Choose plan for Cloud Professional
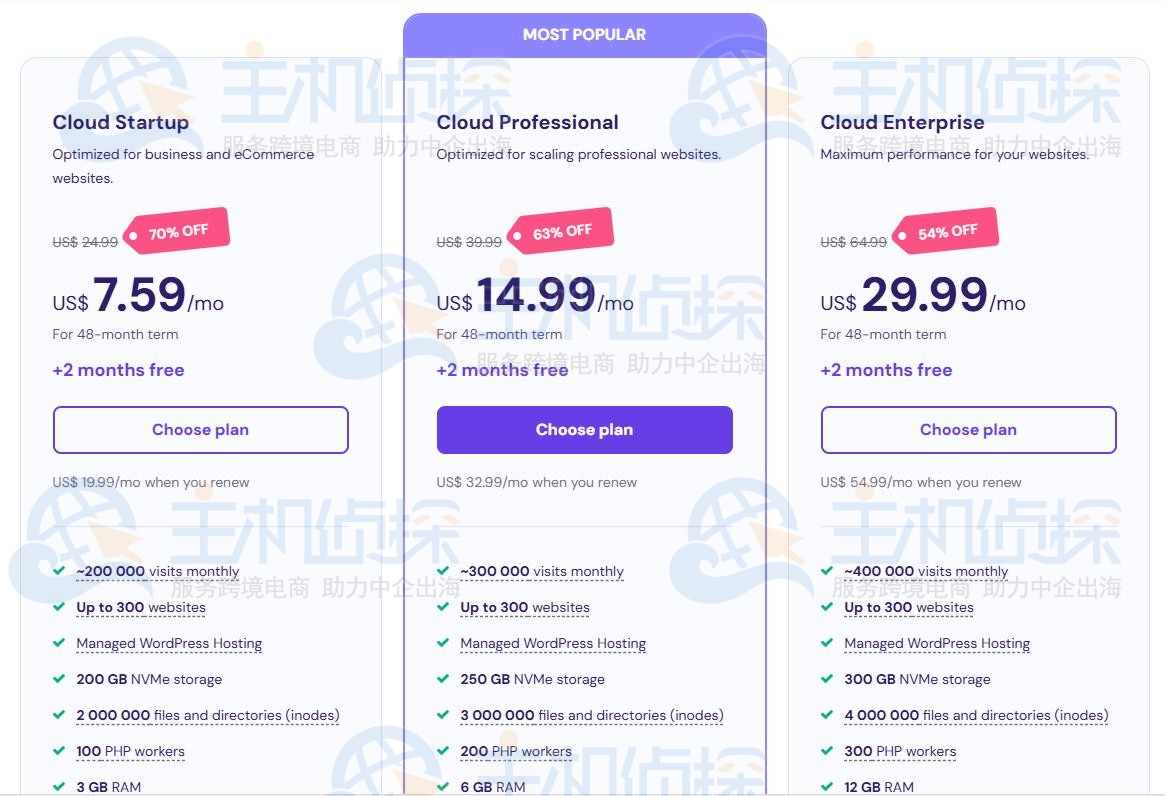This screenshot has height=796, width=1165. [x=584, y=429]
